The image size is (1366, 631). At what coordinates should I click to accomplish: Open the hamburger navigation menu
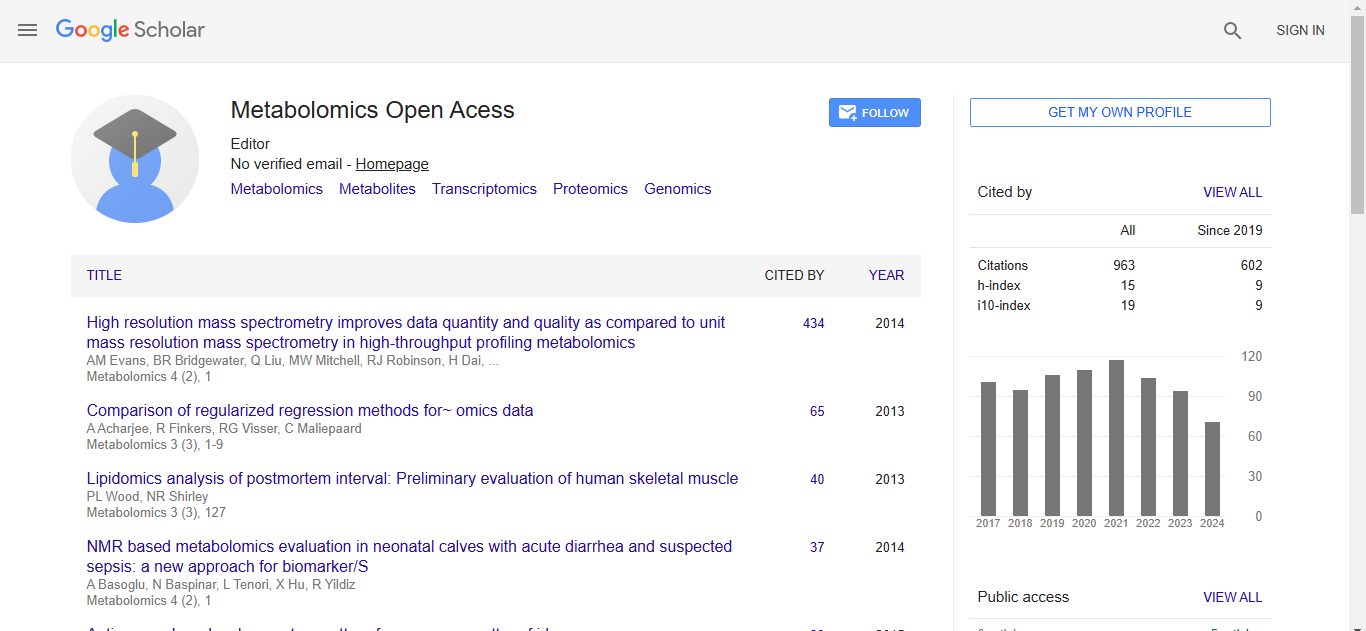pos(28,30)
